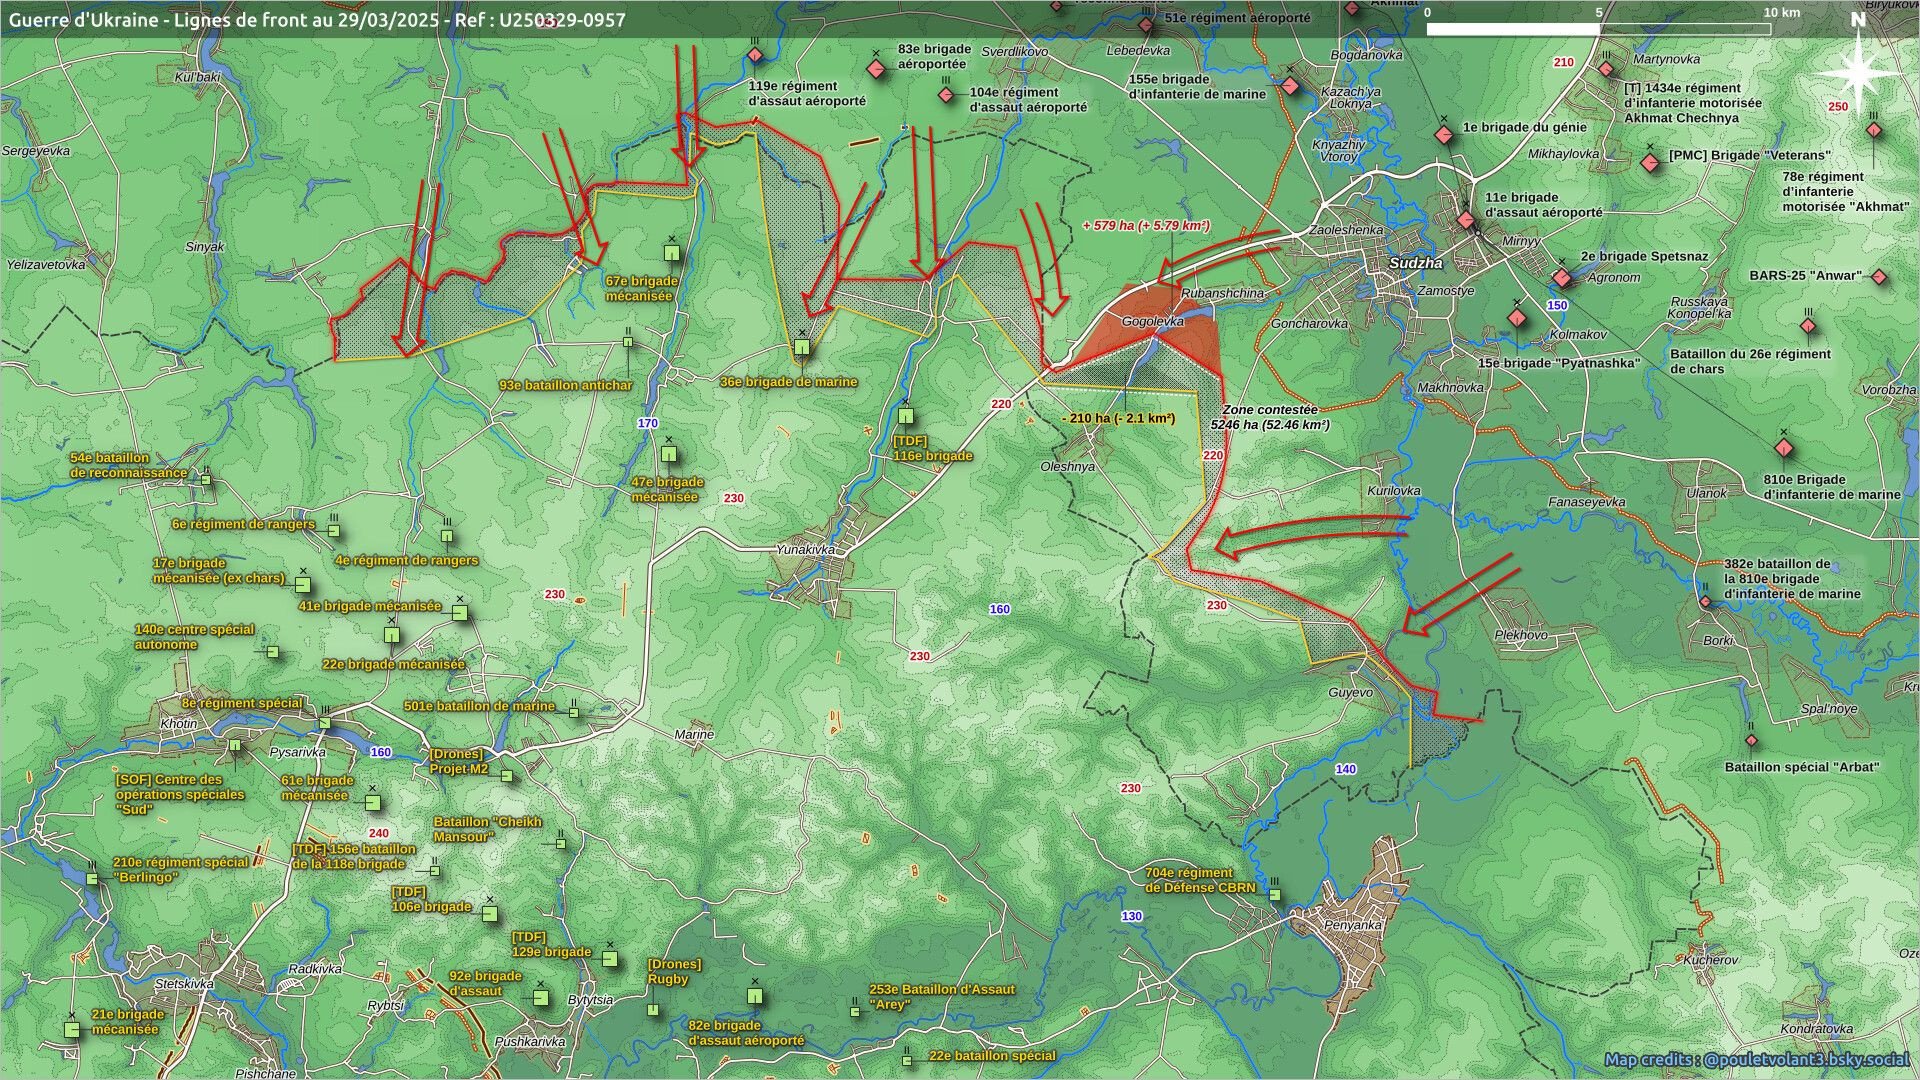
Task: Select the TDF 106e brigade square
Action: click(489, 913)
